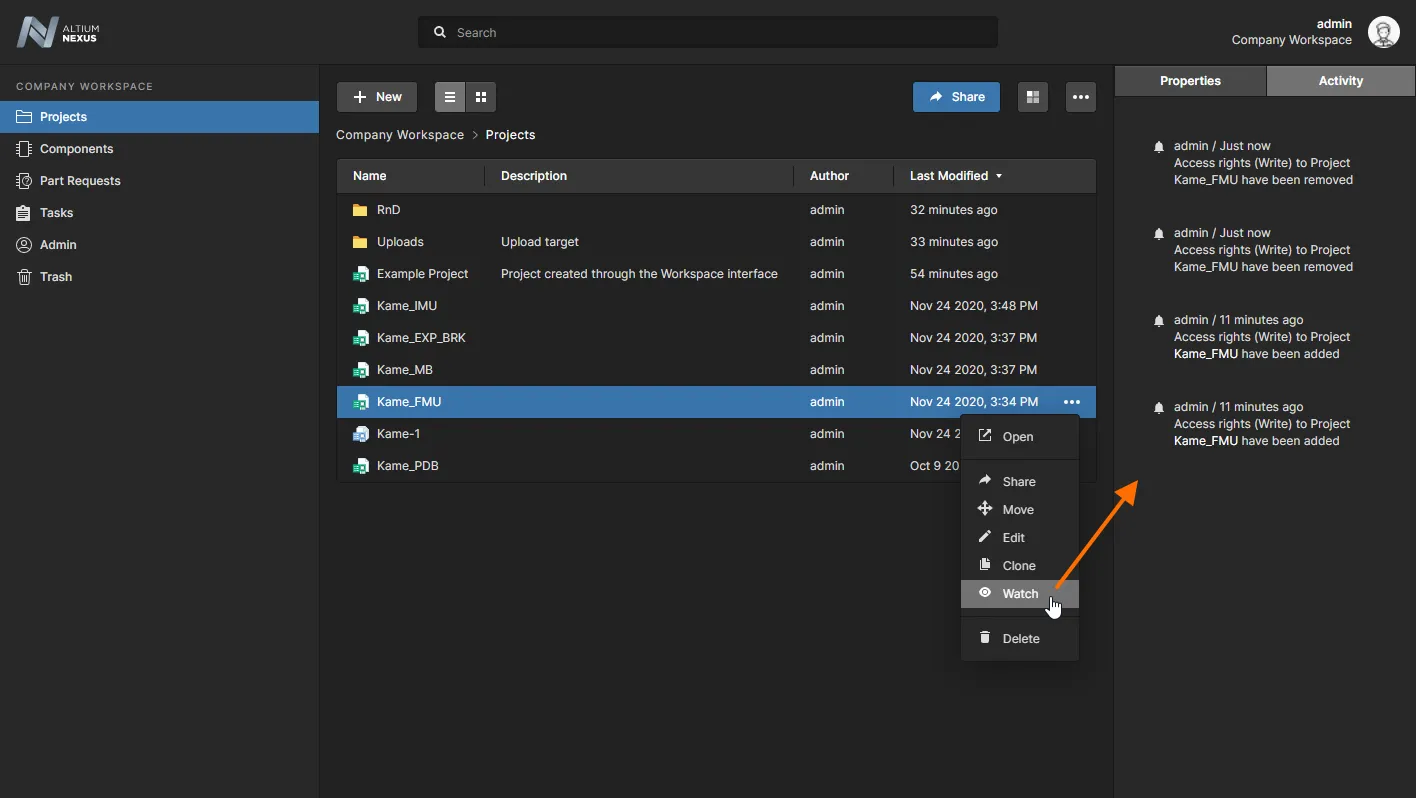1416x798 pixels.
Task: Choose Move from the context menu
Action: (x=1019, y=510)
